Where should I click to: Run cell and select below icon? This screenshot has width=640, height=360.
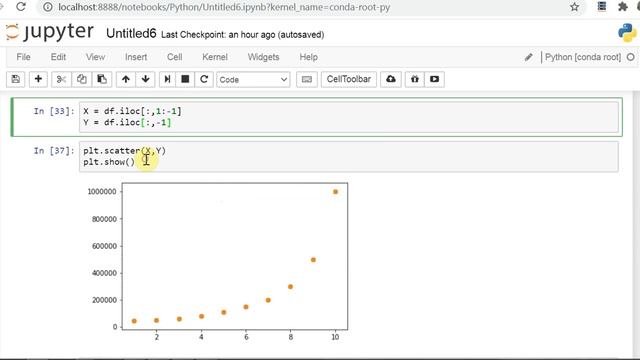pyautogui.click(x=167, y=79)
